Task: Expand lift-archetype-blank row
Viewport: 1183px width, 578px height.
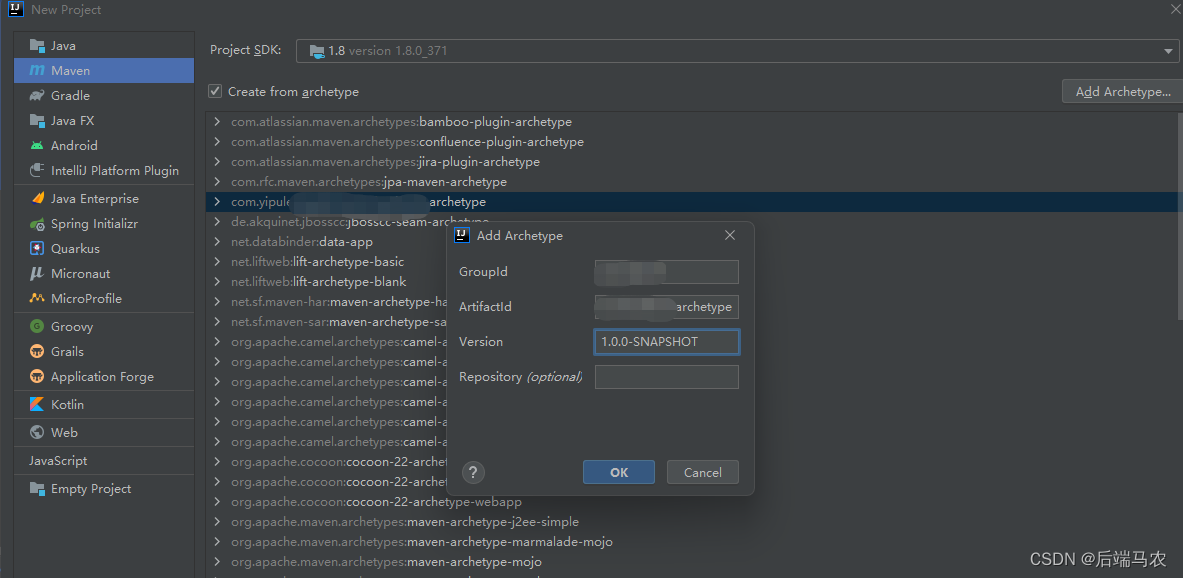Action: [x=217, y=282]
